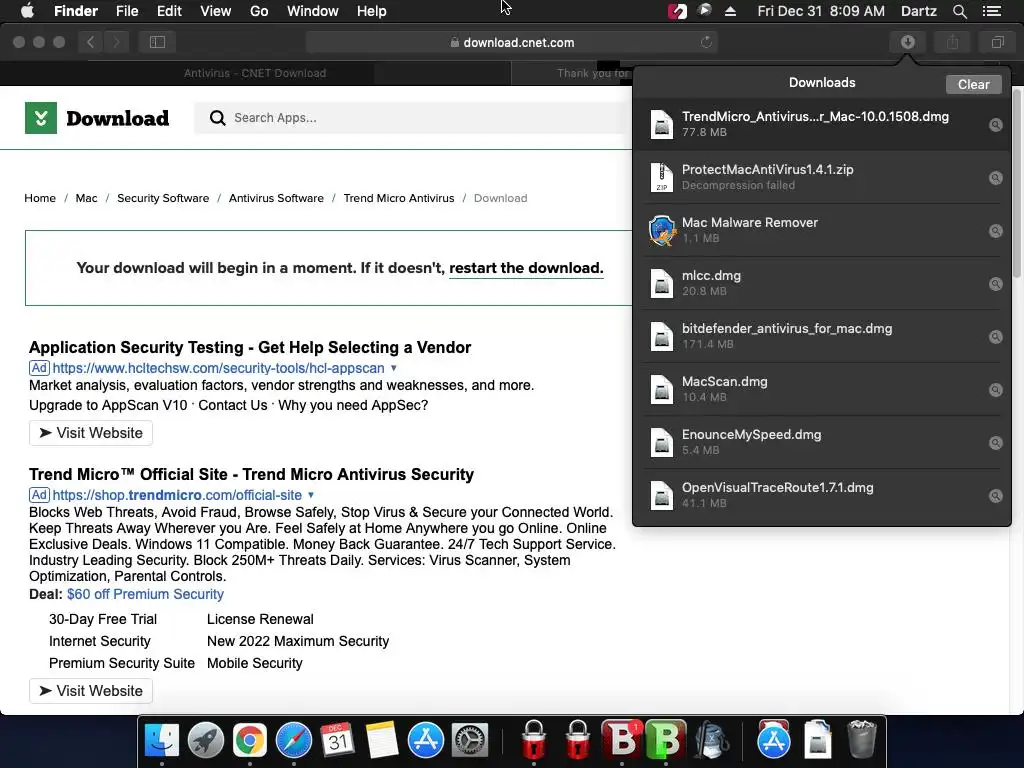
Task: Click the search magnifier in Search Apps
Action: [217, 118]
